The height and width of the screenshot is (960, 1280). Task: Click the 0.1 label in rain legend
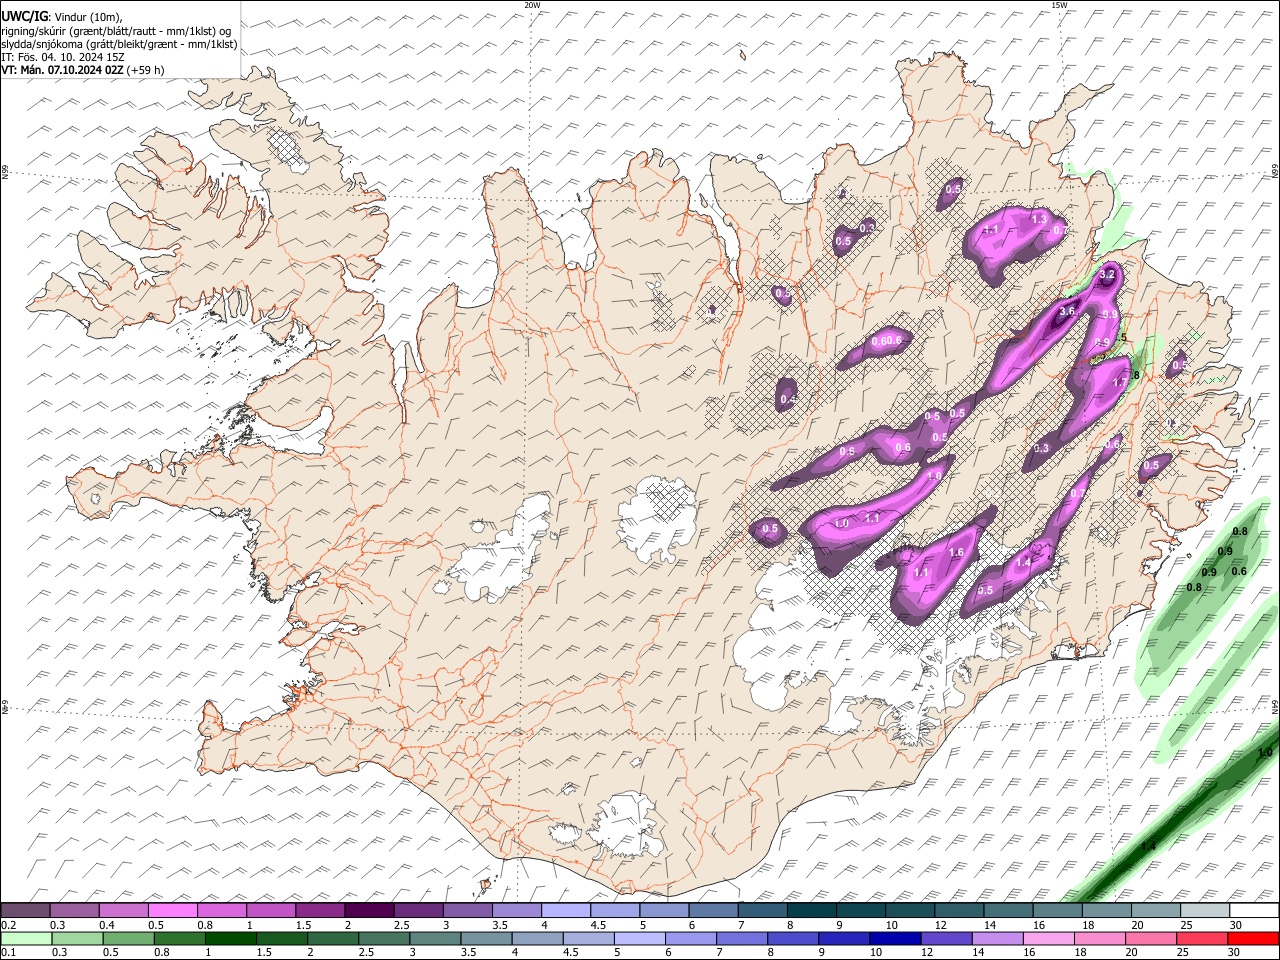point(9,953)
